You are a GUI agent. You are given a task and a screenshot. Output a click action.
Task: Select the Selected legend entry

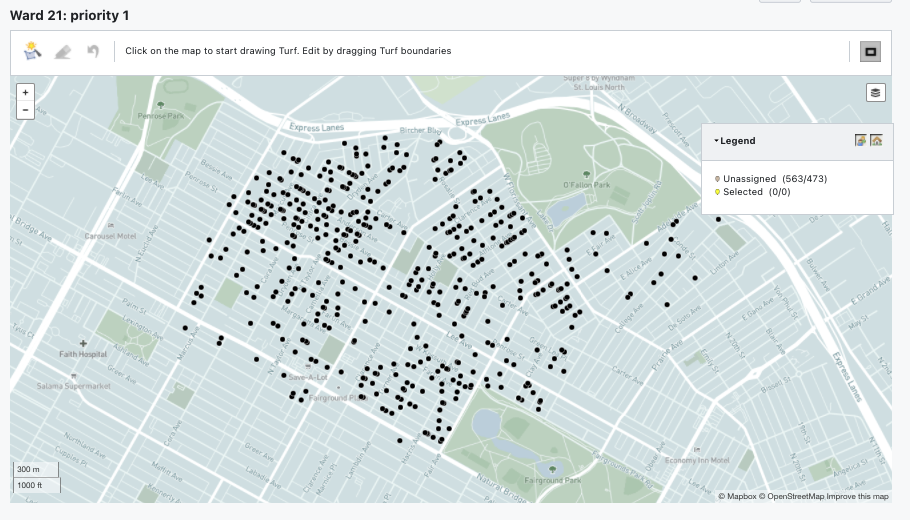(x=756, y=192)
